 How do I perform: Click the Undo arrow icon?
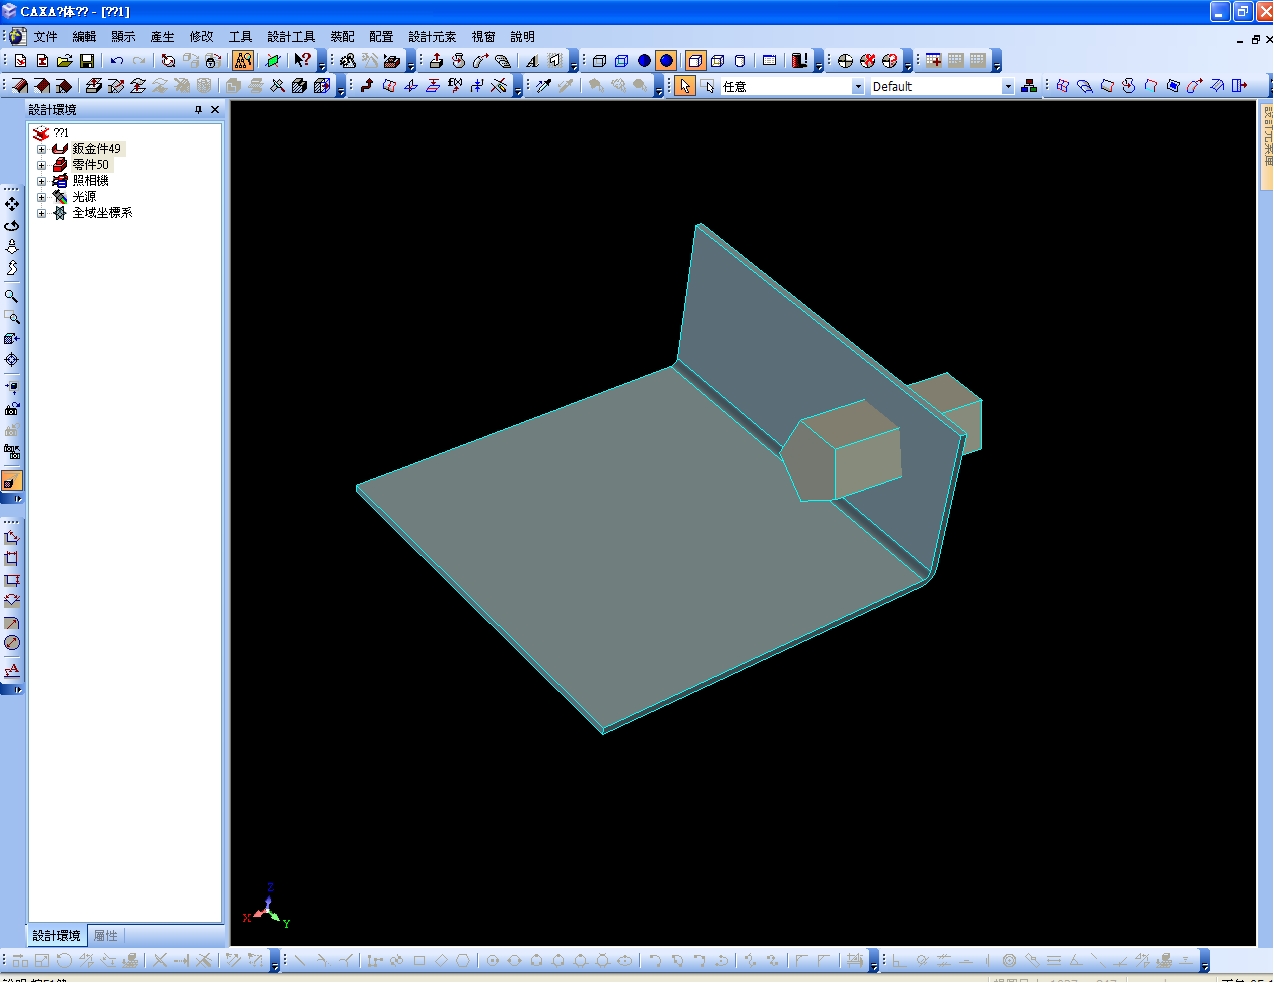(x=117, y=61)
